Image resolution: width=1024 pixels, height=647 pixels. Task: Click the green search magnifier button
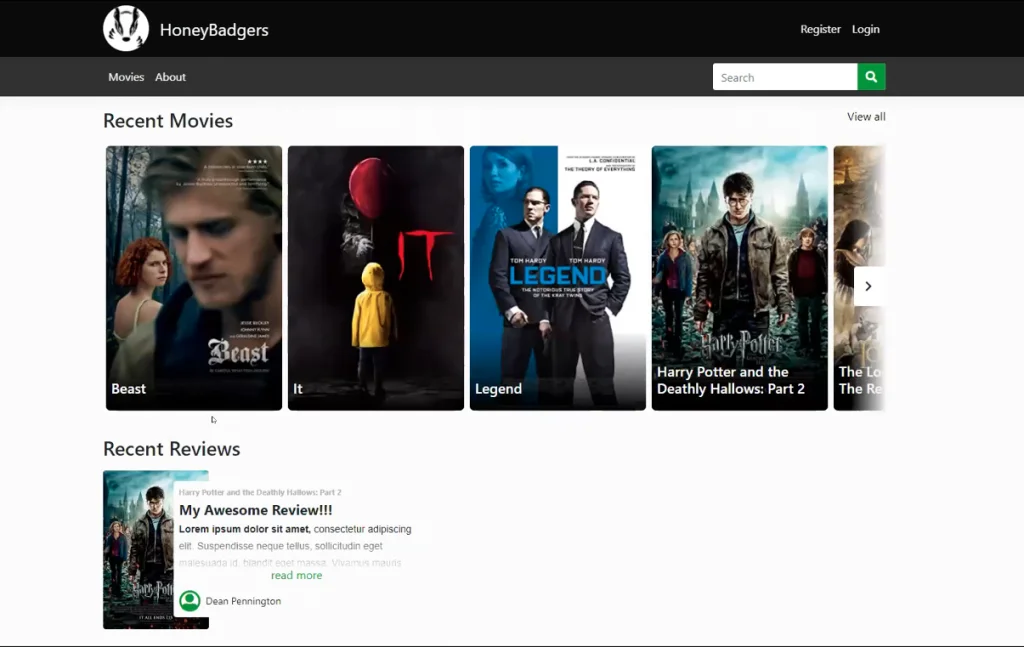click(871, 77)
